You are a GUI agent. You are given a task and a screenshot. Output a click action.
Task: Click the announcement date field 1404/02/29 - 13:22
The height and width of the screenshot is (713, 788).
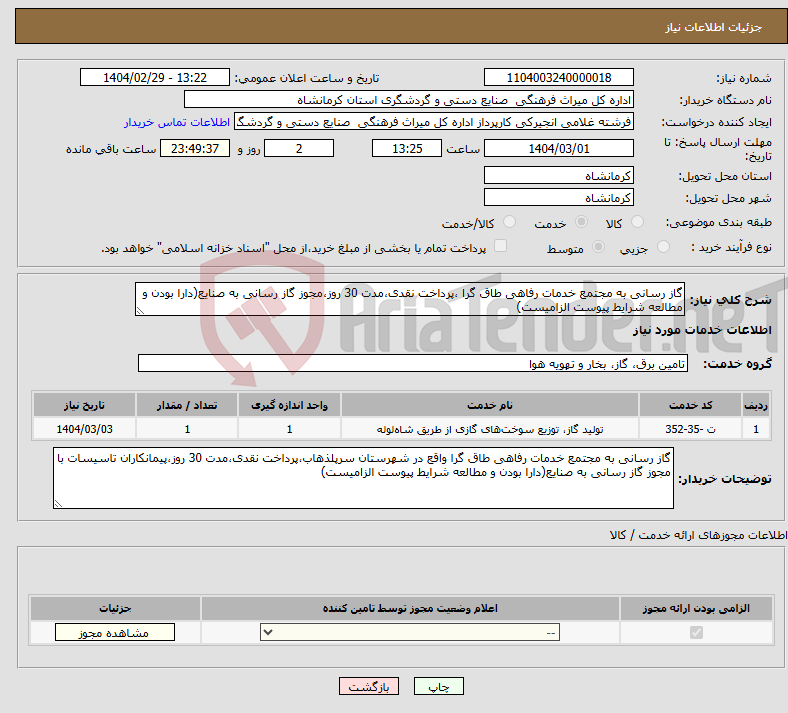tap(155, 77)
